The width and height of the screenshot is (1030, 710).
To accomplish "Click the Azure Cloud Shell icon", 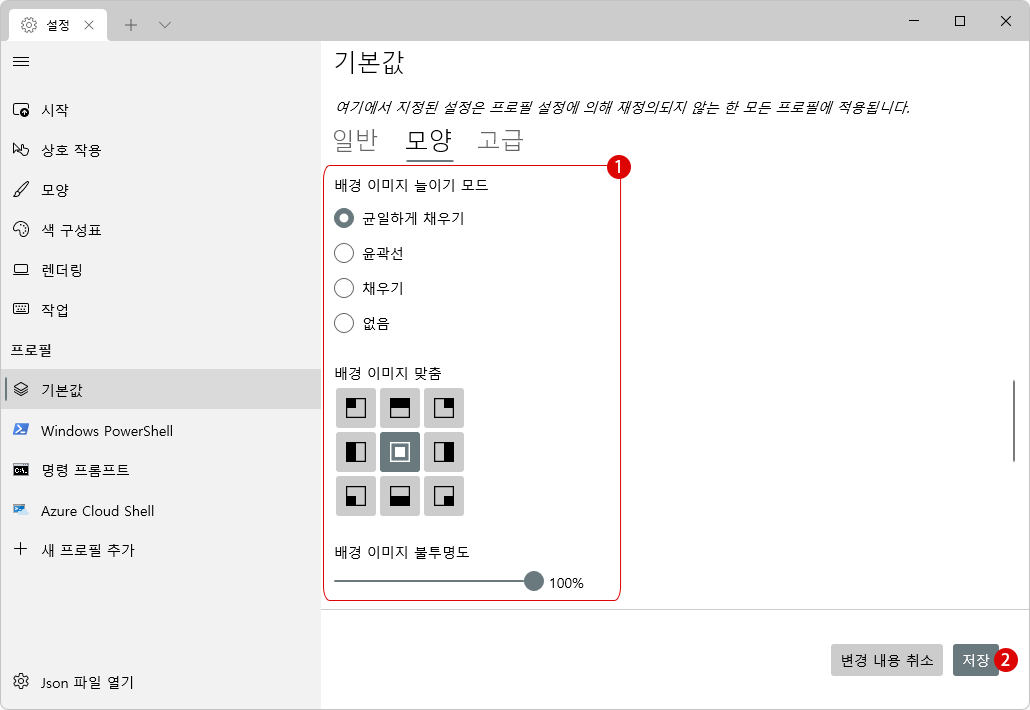I will click(x=21, y=510).
